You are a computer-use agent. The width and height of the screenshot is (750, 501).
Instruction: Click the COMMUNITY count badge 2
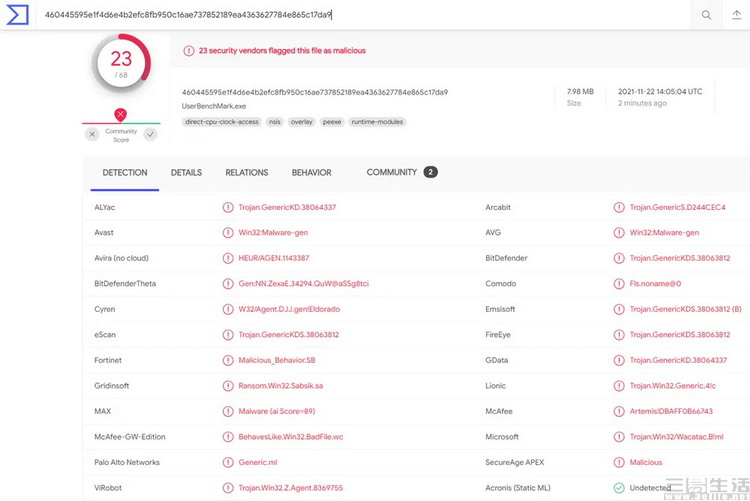click(430, 172)
